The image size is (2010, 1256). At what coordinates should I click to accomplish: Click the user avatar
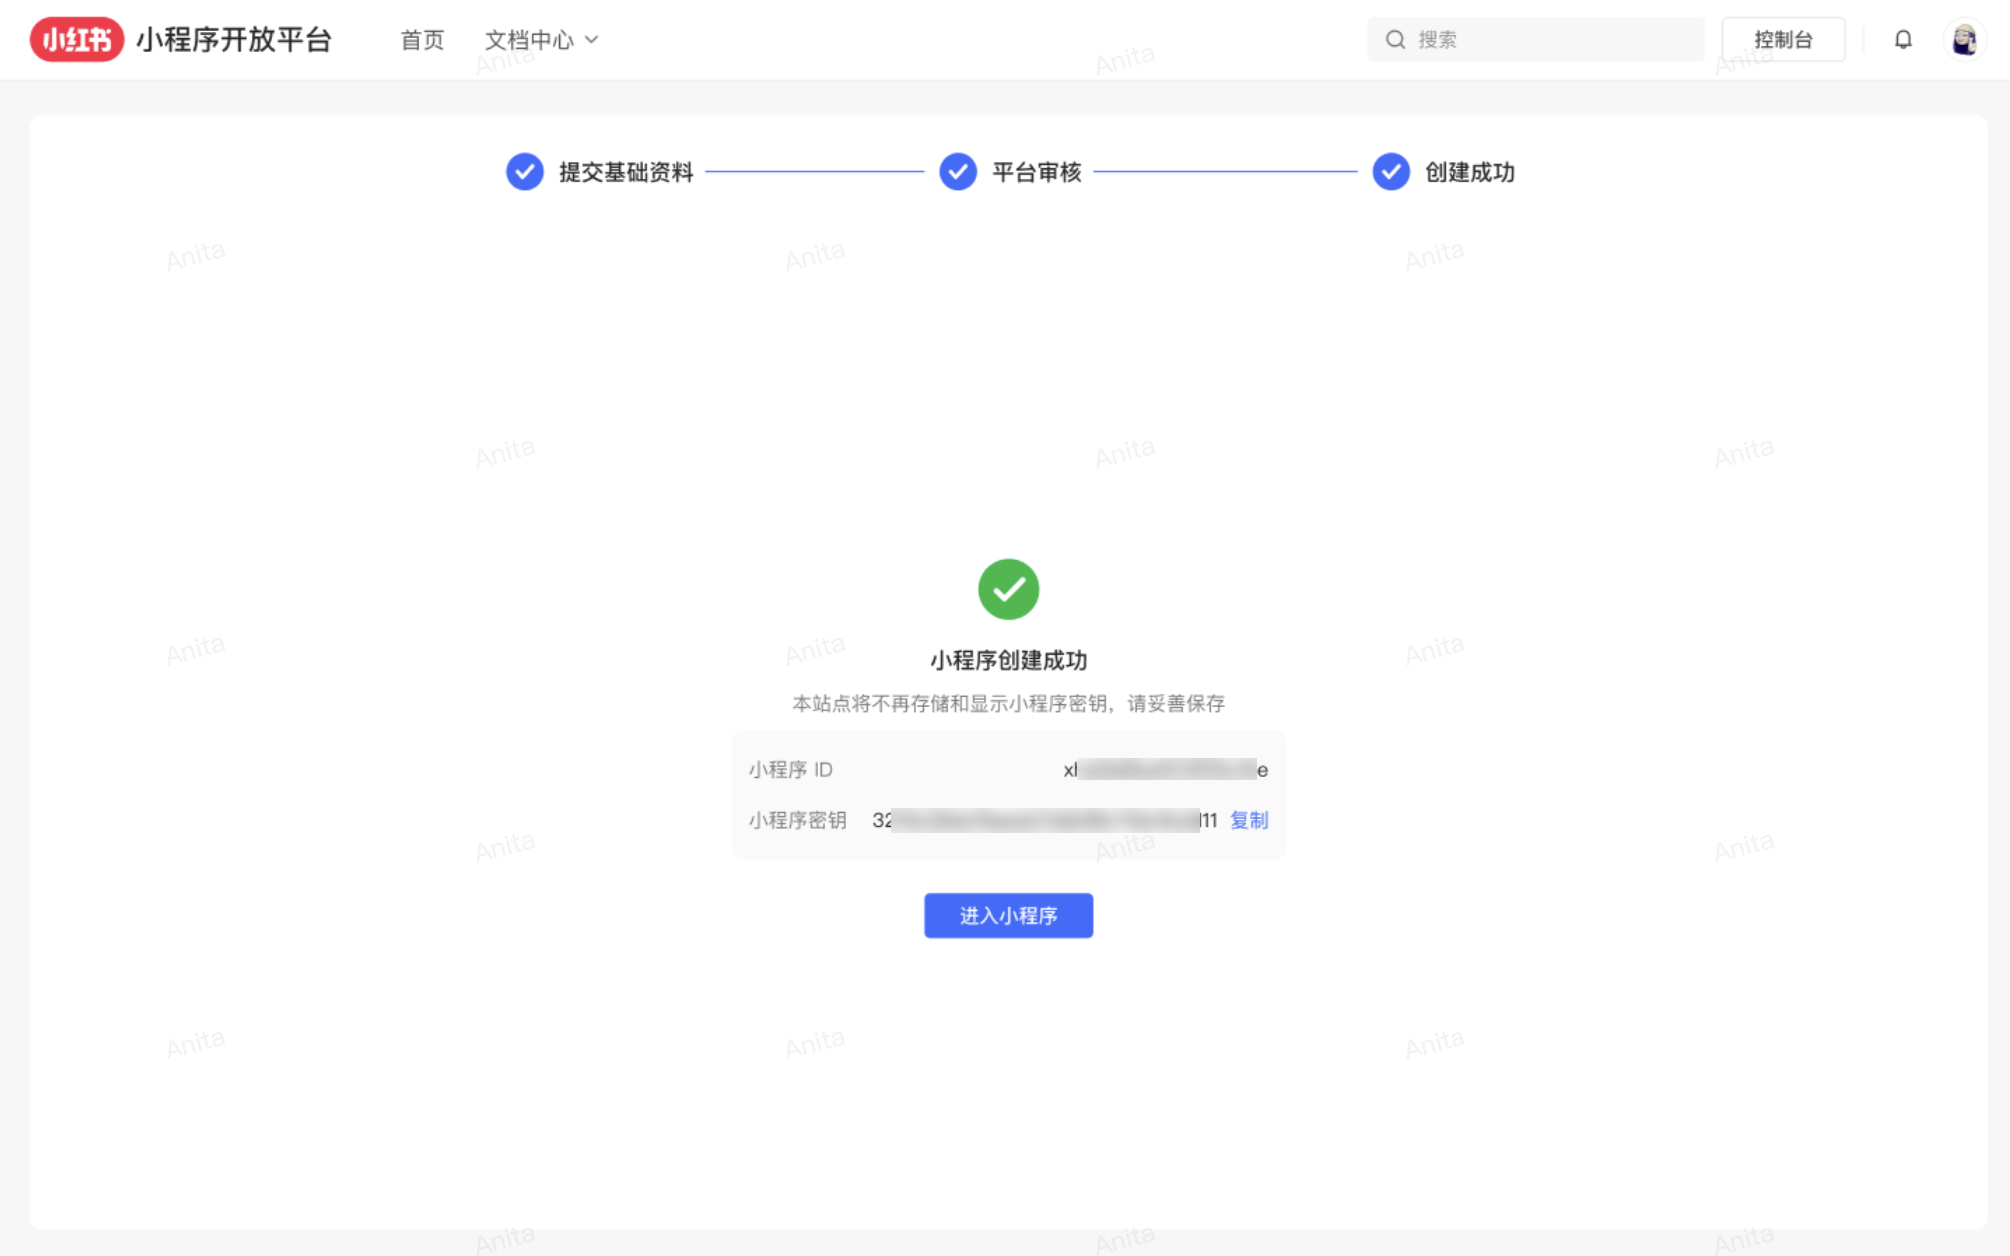(x=1965, y=39)
